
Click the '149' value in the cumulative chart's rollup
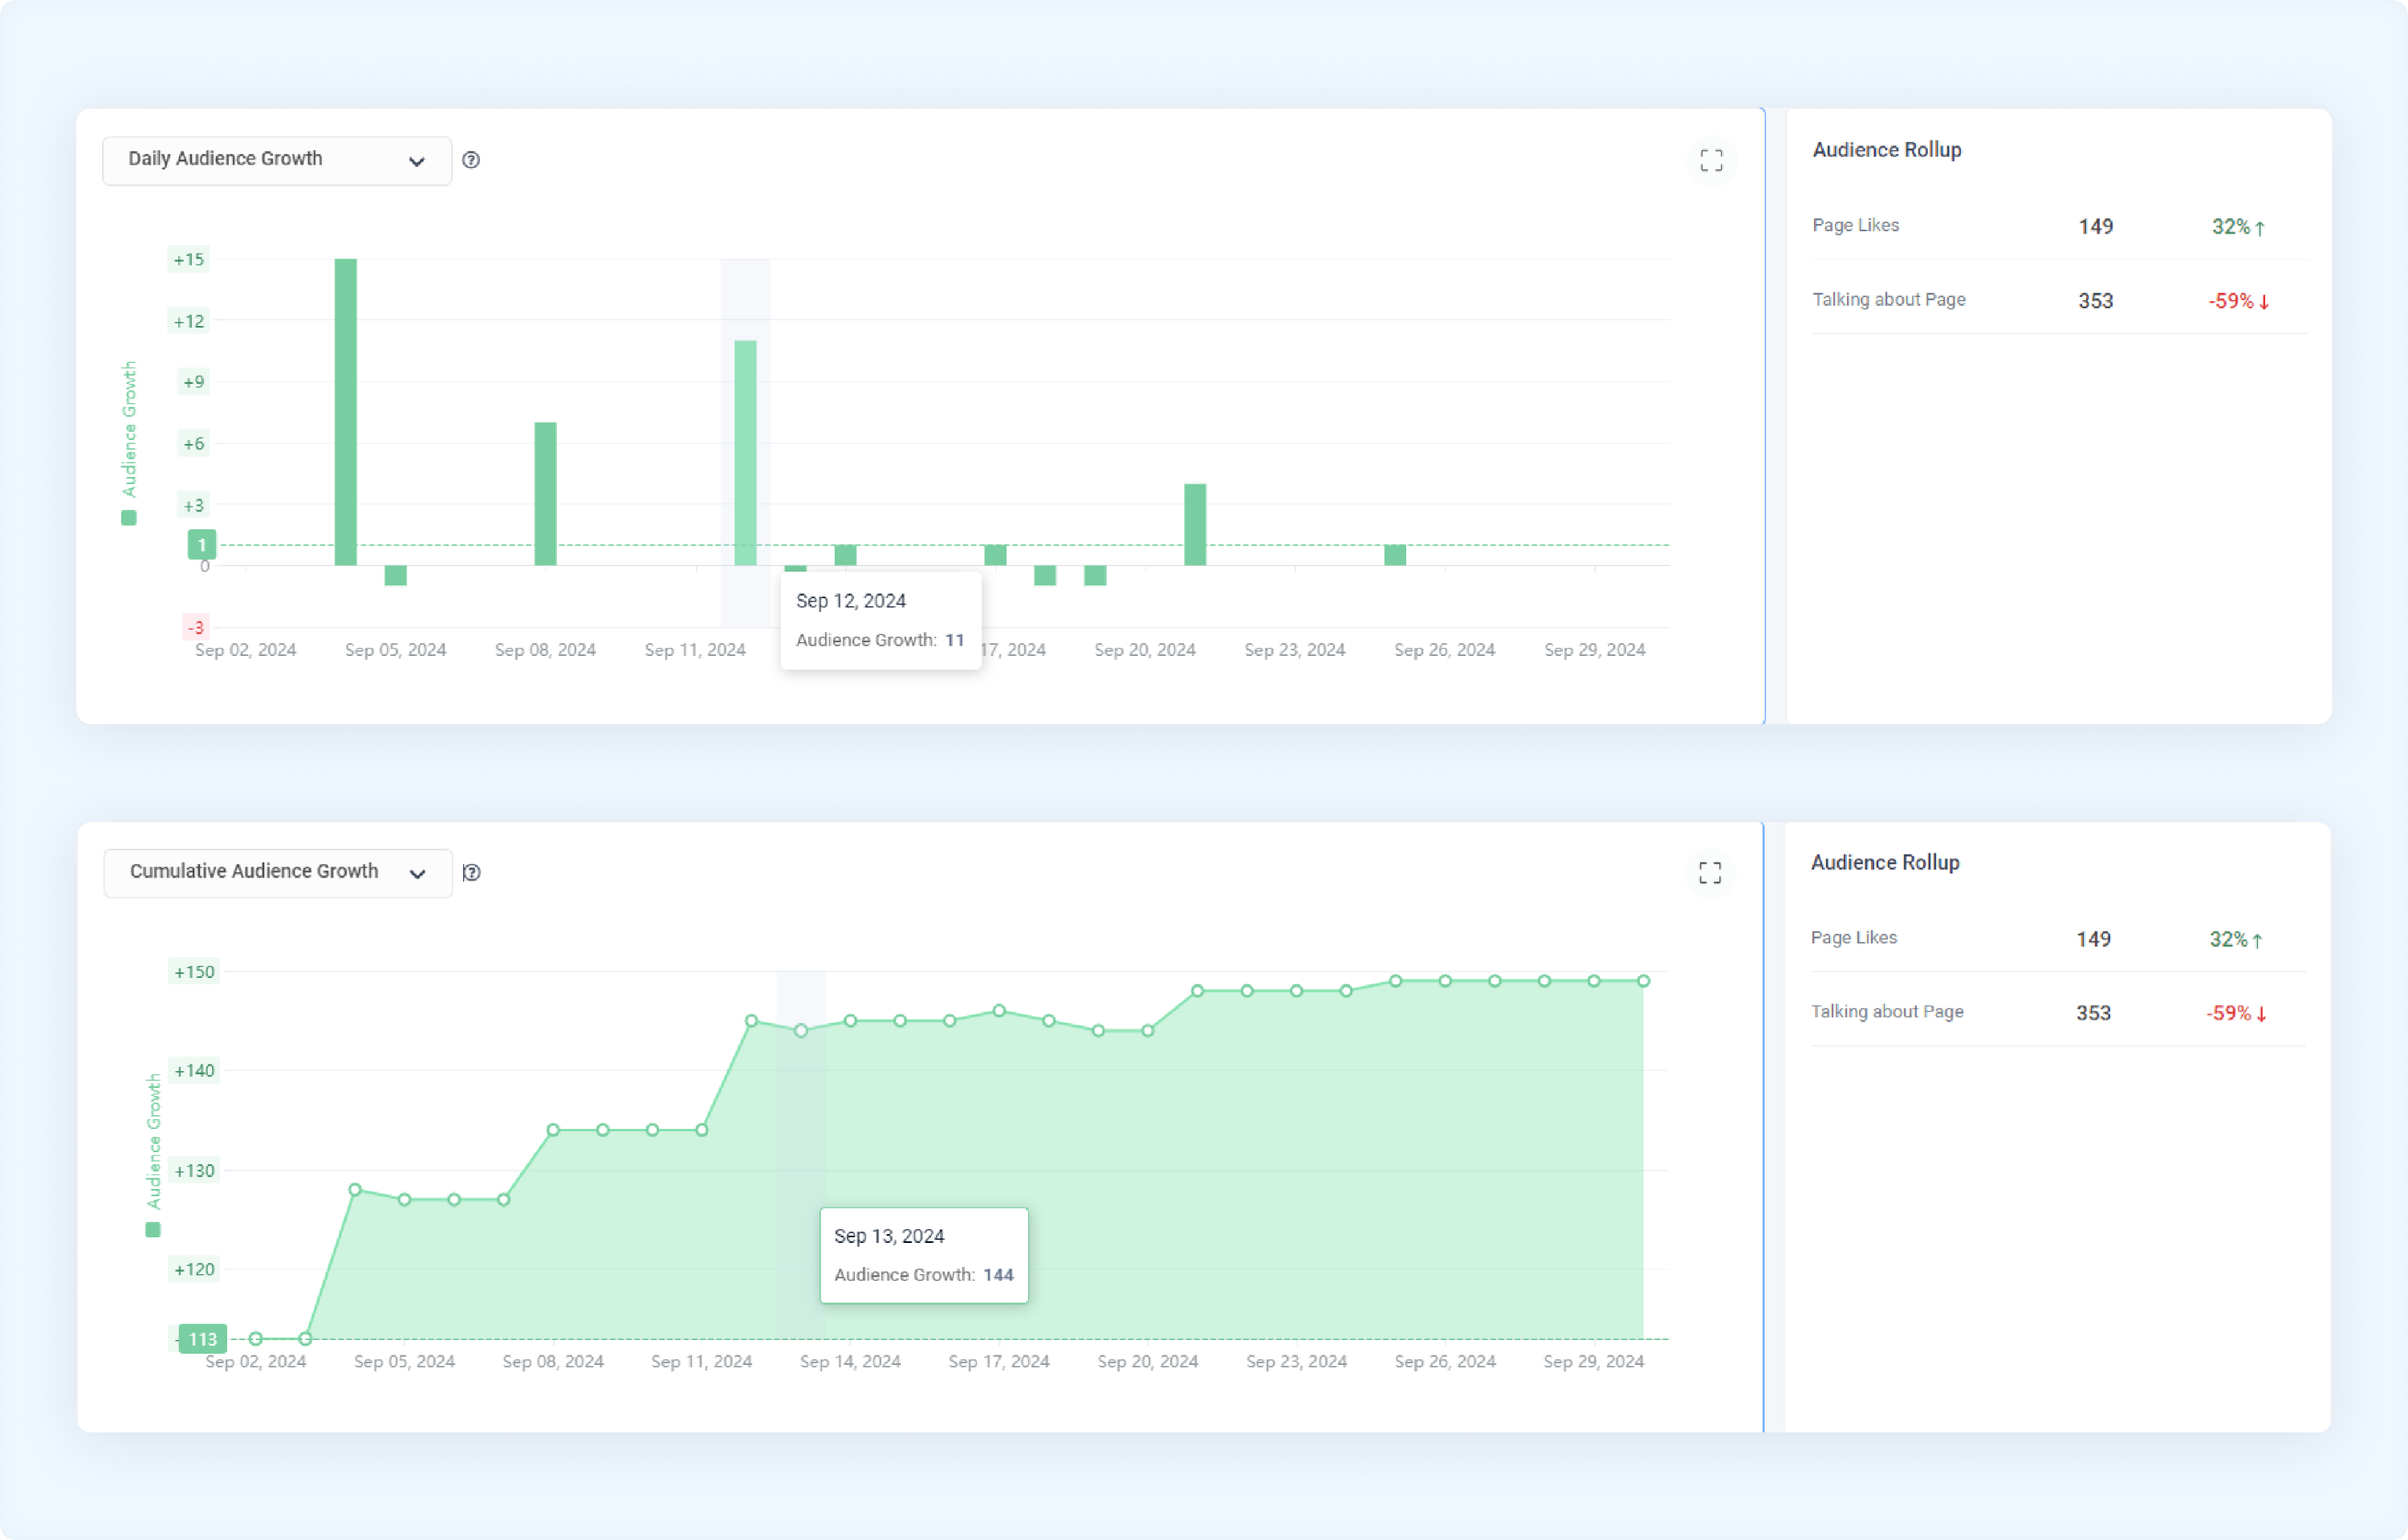2094,939
